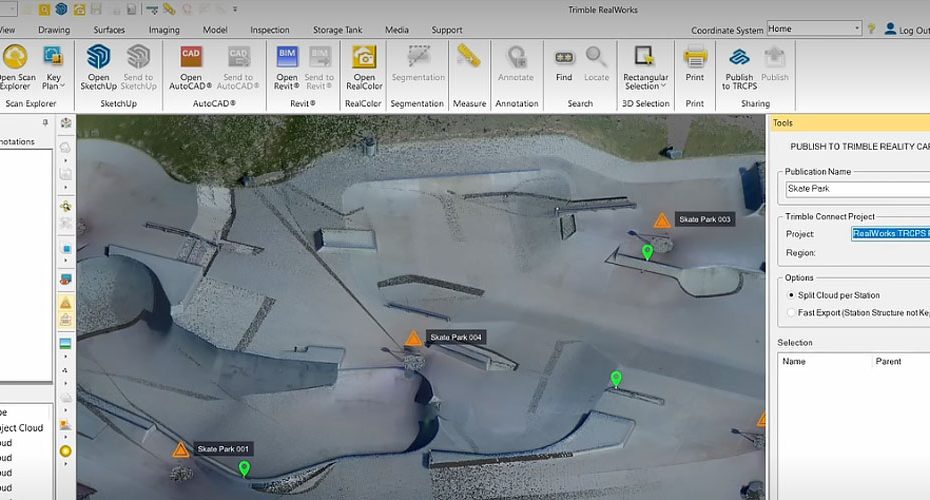Click the Skate Park 001 label

pos(223,449)
